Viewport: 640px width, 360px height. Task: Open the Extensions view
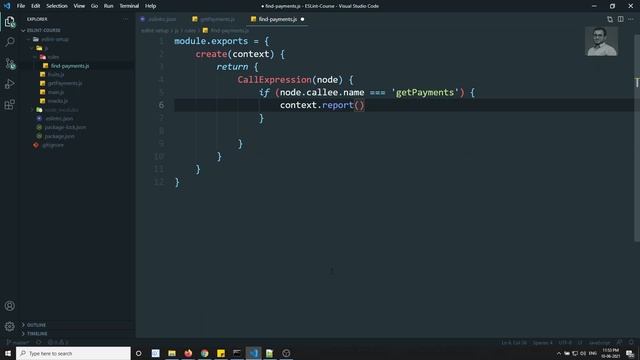[x=10, y=104]
